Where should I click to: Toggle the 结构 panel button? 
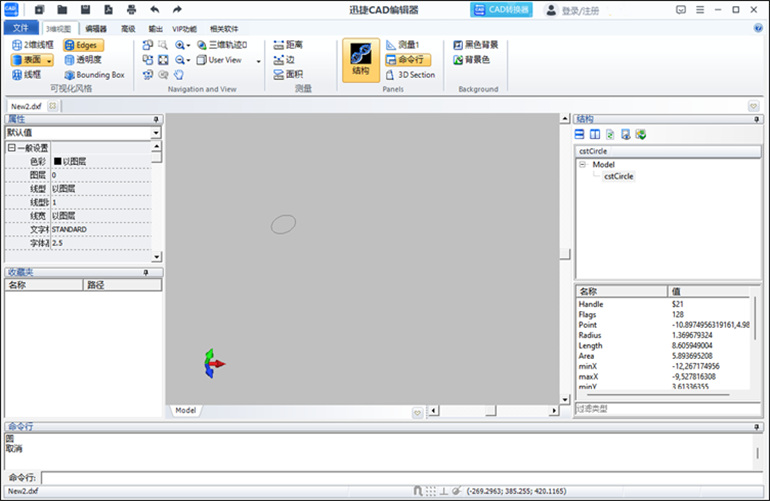tap(361, 59)
